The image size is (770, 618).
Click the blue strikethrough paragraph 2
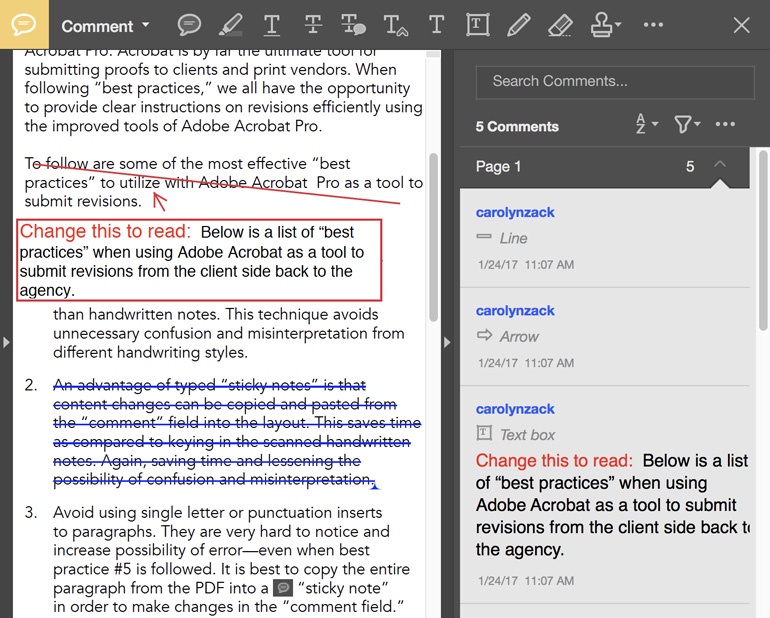tap(236, 432)
